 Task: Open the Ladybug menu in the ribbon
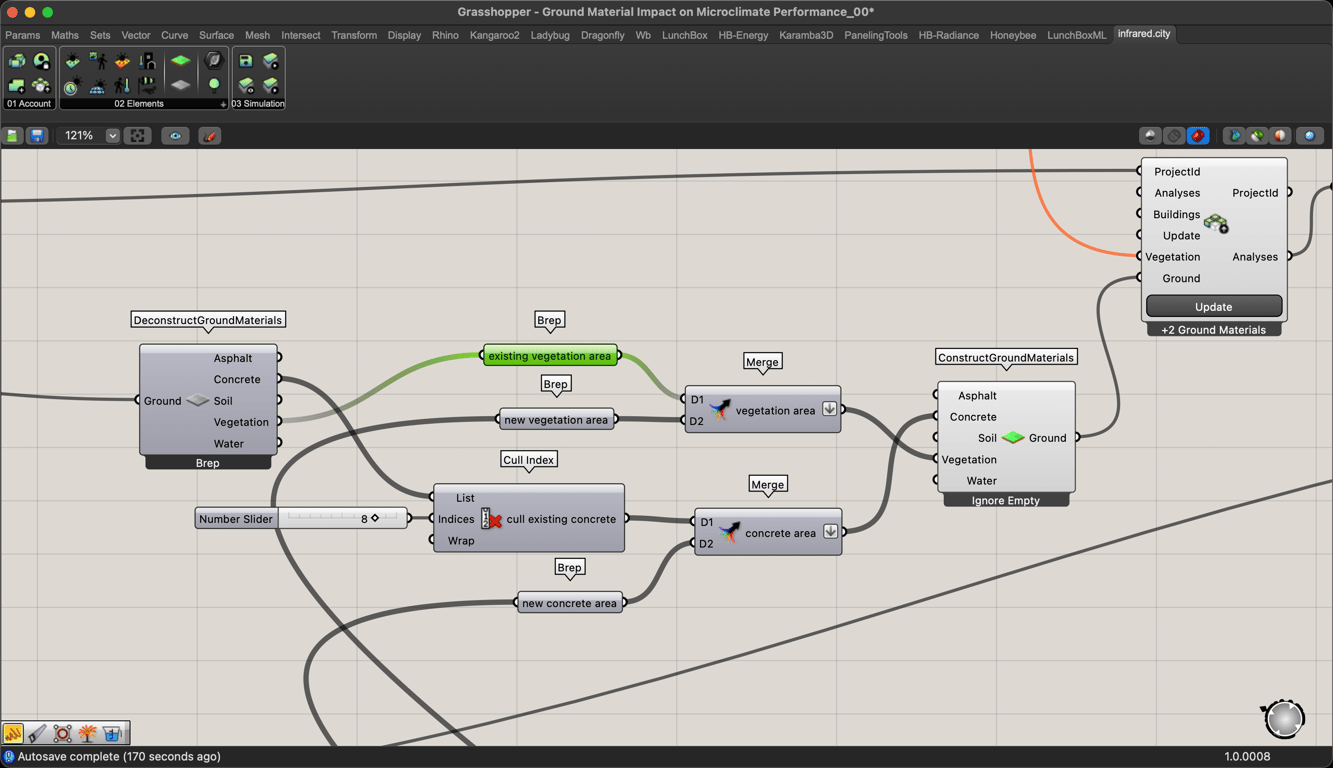tap(550, 33)
